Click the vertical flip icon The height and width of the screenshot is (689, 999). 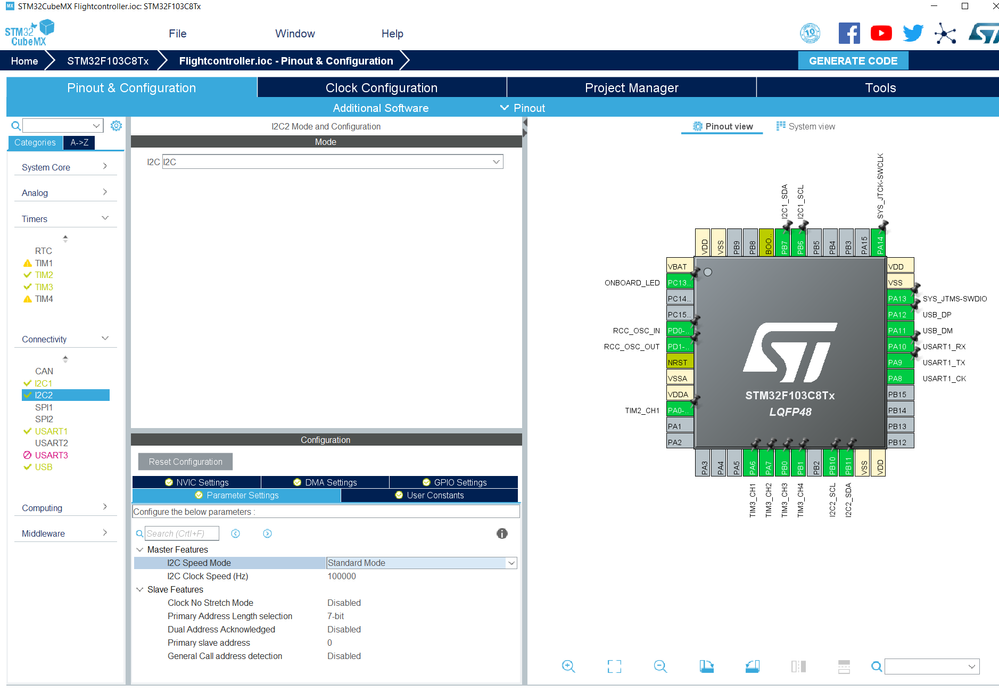tap(844, 666)
